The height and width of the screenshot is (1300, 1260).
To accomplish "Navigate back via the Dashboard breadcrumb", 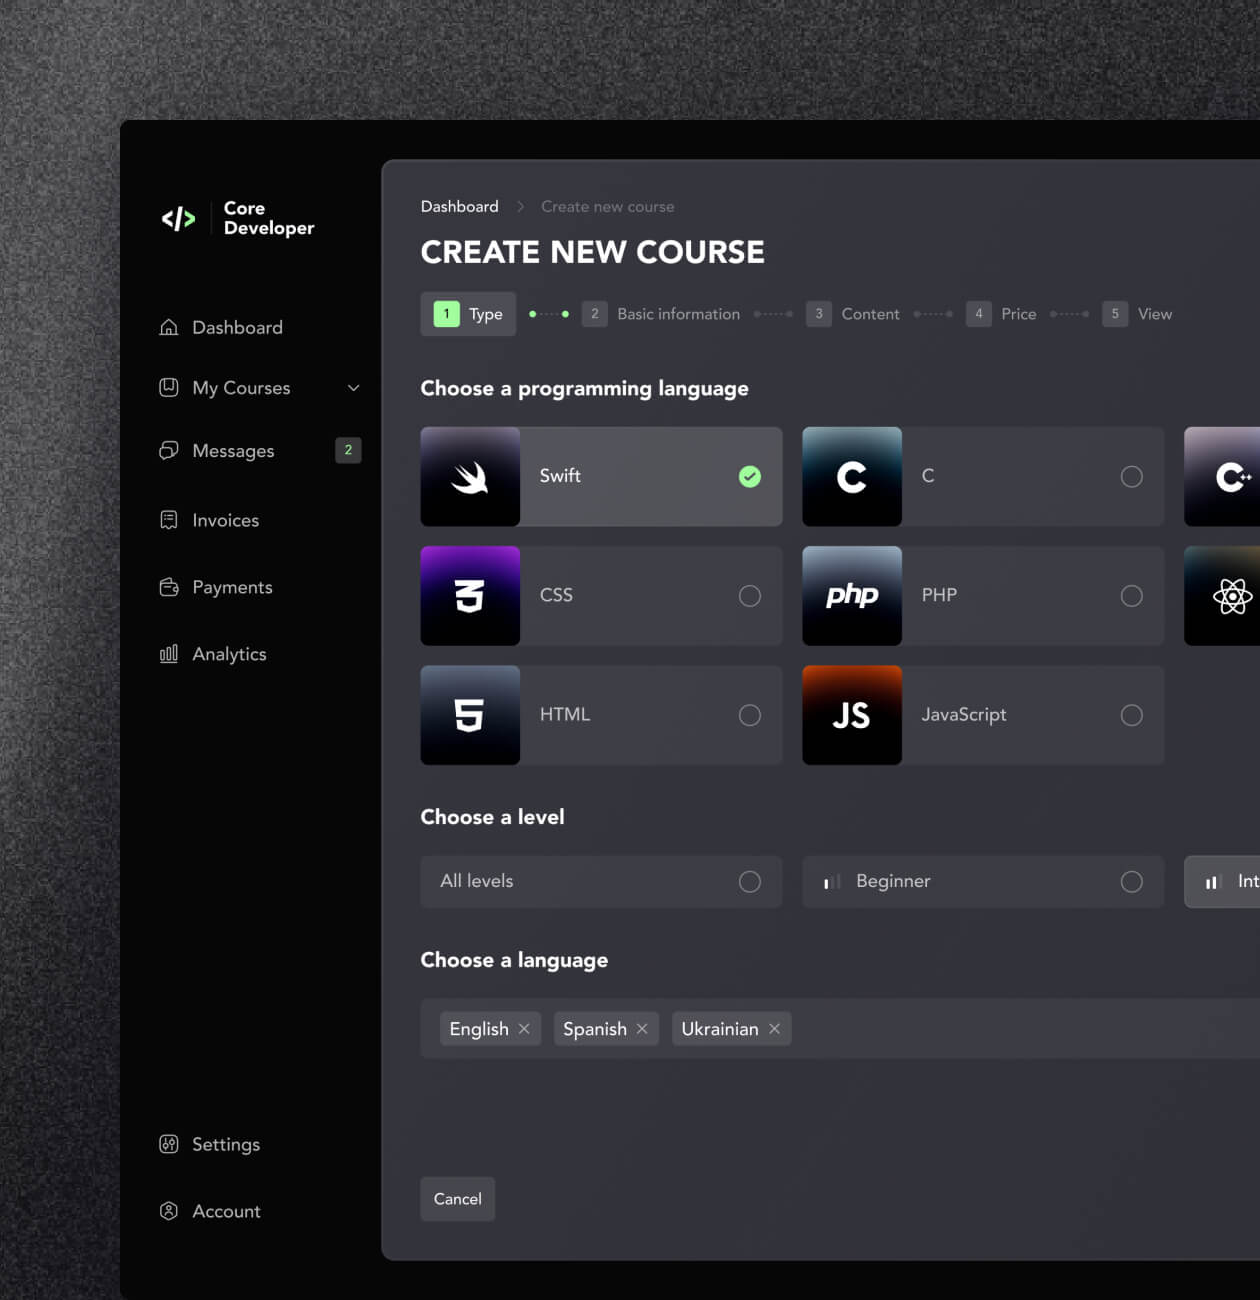I will click(x=459, y=206).
